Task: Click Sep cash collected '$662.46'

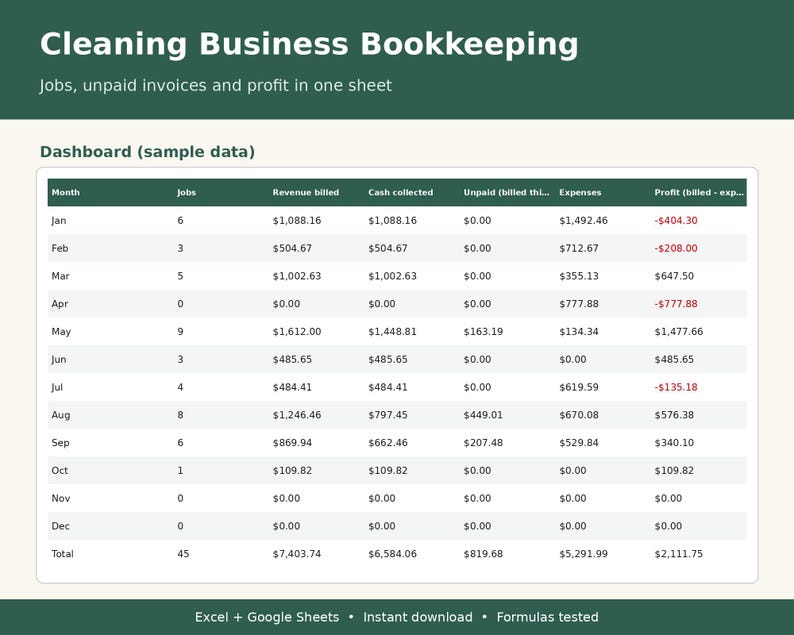Action: tap(388, 443)
